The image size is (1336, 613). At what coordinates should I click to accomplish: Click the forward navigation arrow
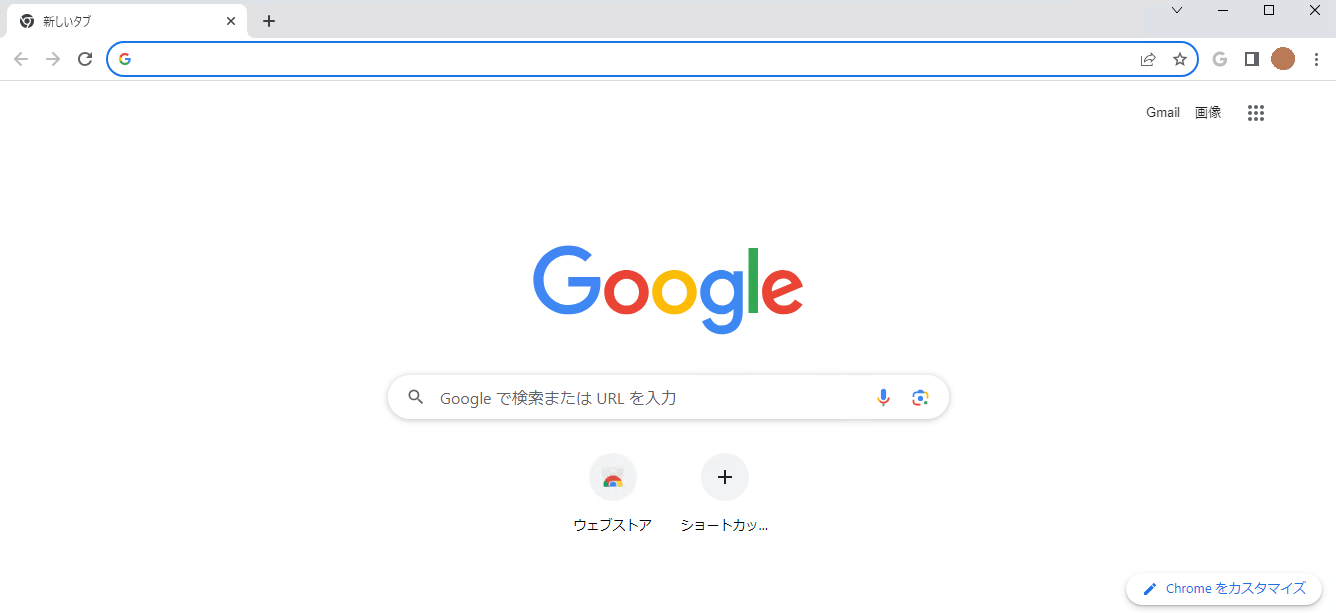pos(53,59)
